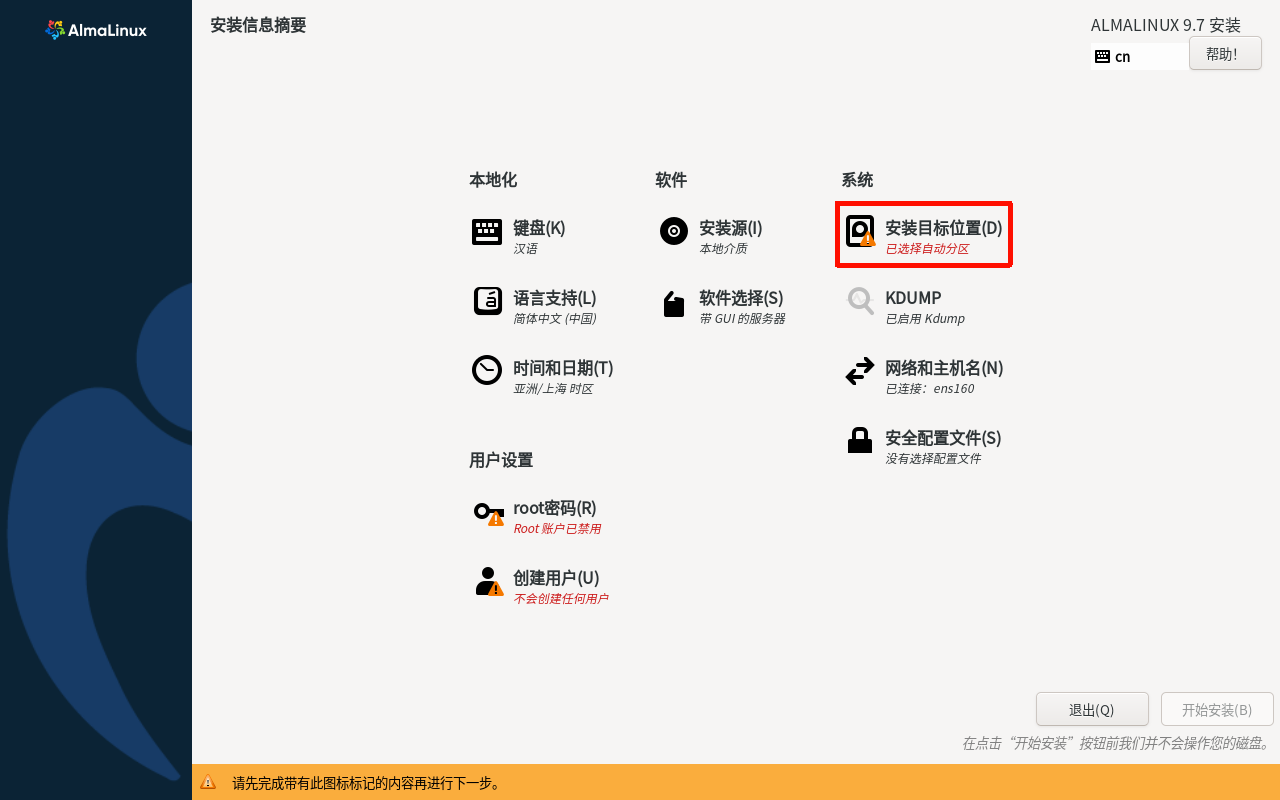The image size is (1280, 800).
Task: Click the 退出(Q) button
Action: click(x=1092, y=710)
